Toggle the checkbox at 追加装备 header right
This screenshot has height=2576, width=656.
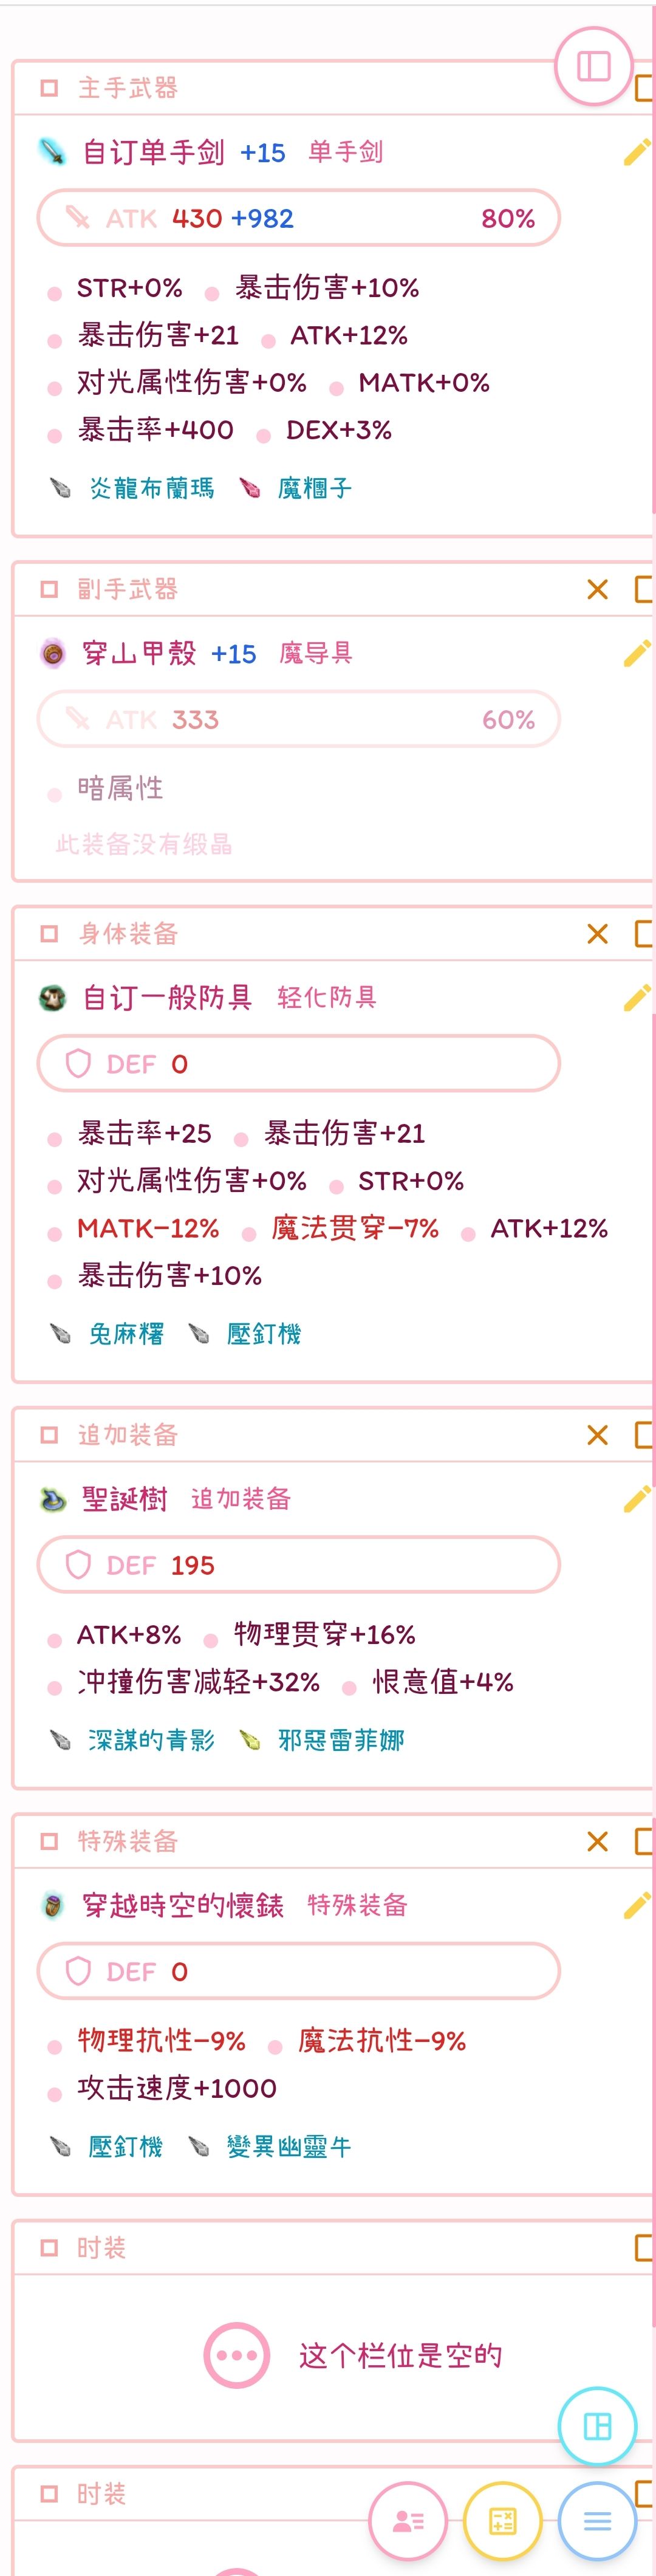(645, 1435)
